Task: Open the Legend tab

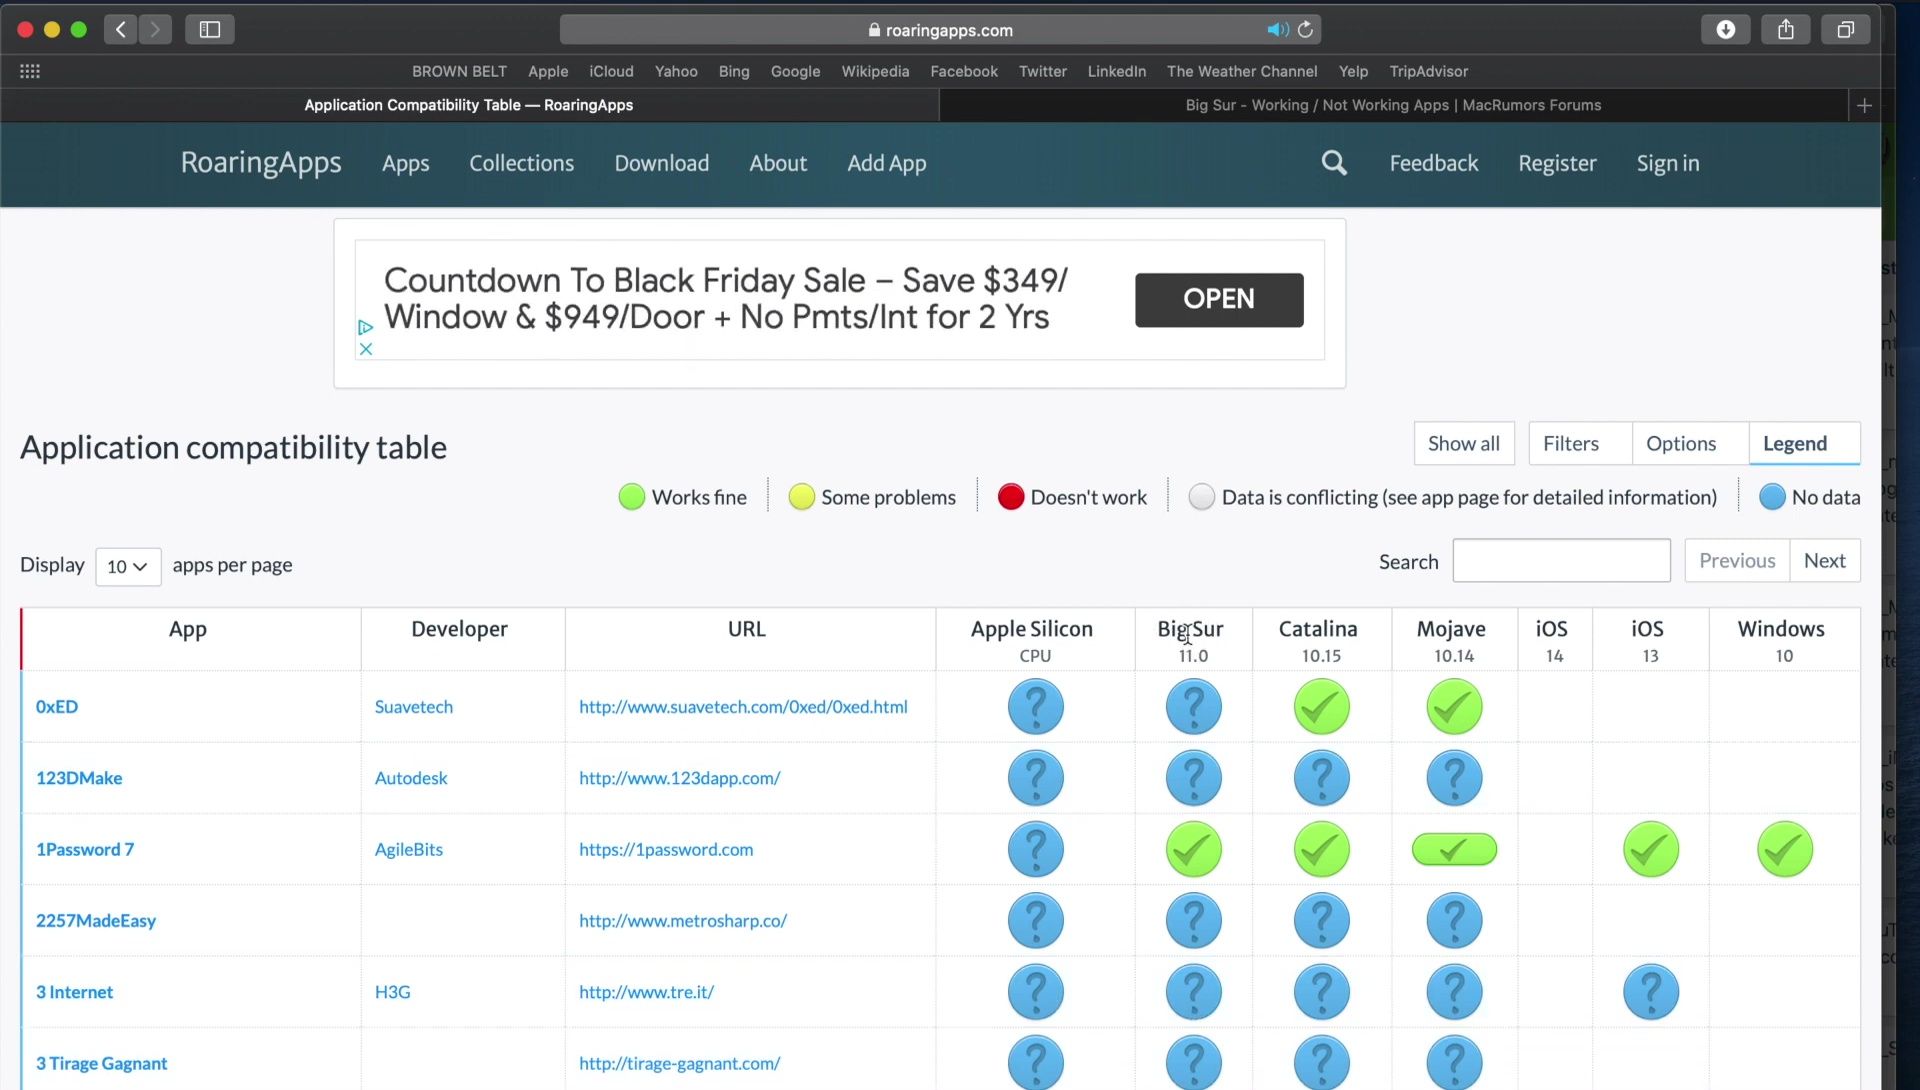Action: coord(1804,443)
